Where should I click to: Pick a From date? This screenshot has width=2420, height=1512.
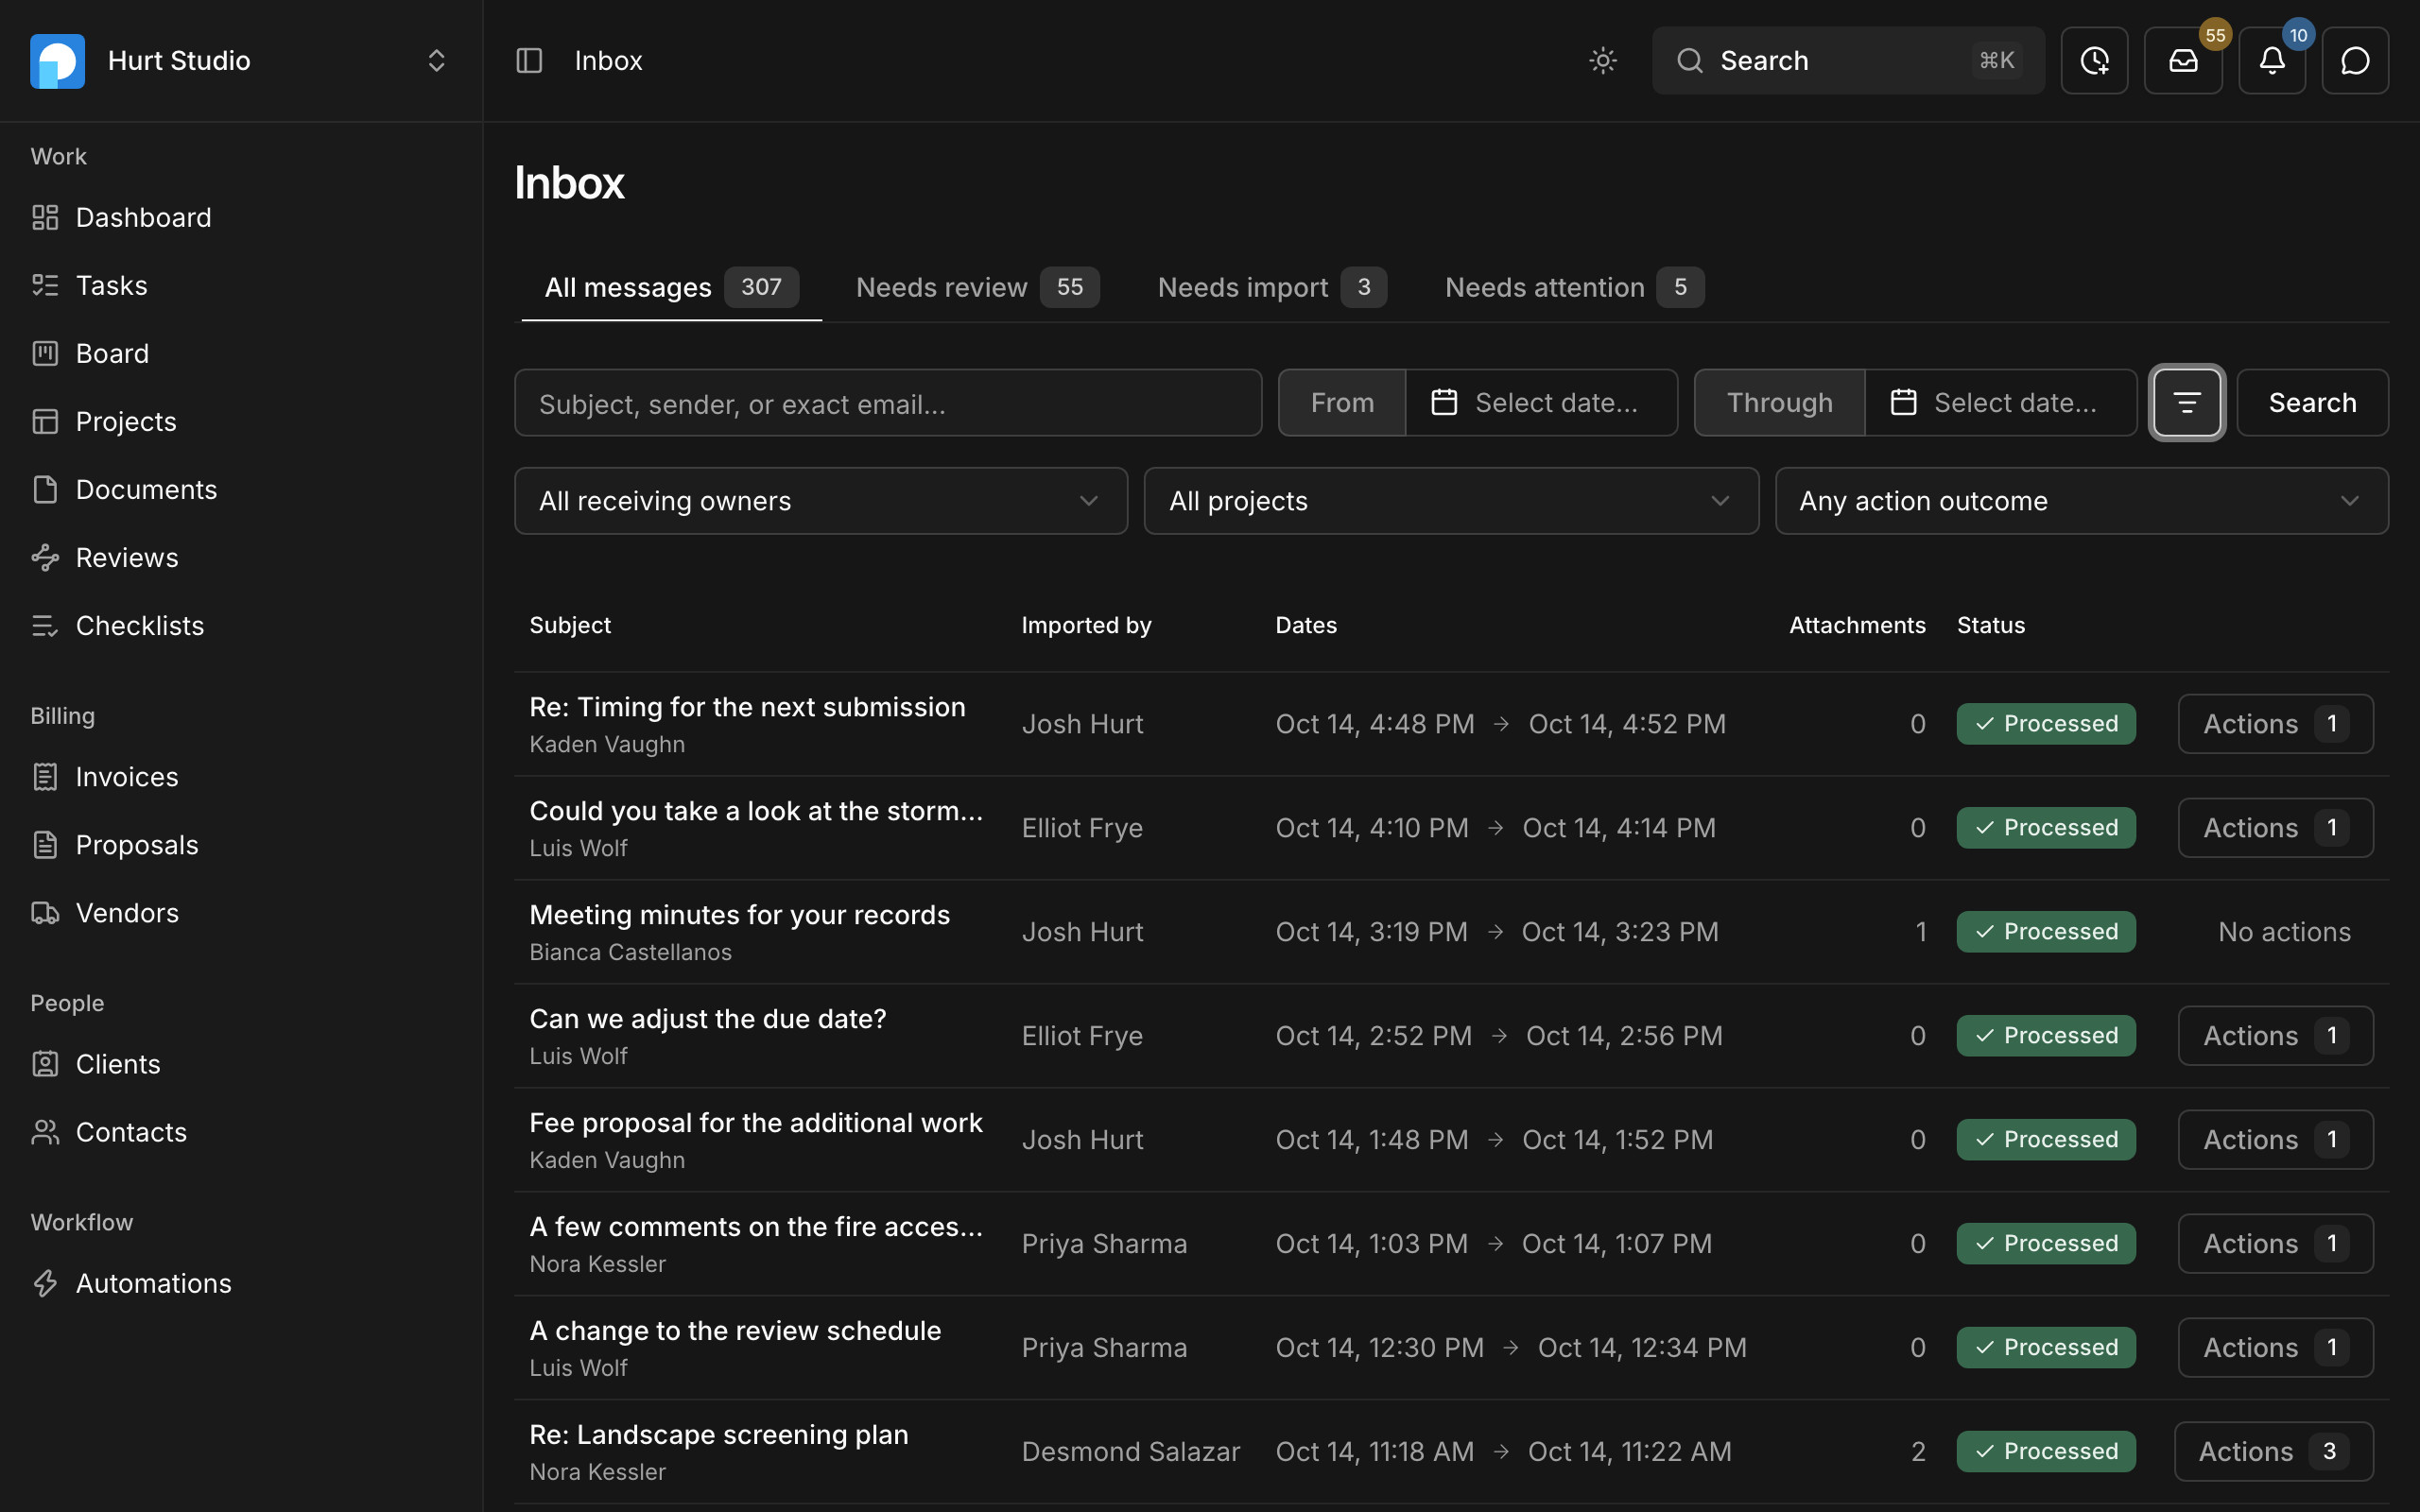coord(1541,403)
